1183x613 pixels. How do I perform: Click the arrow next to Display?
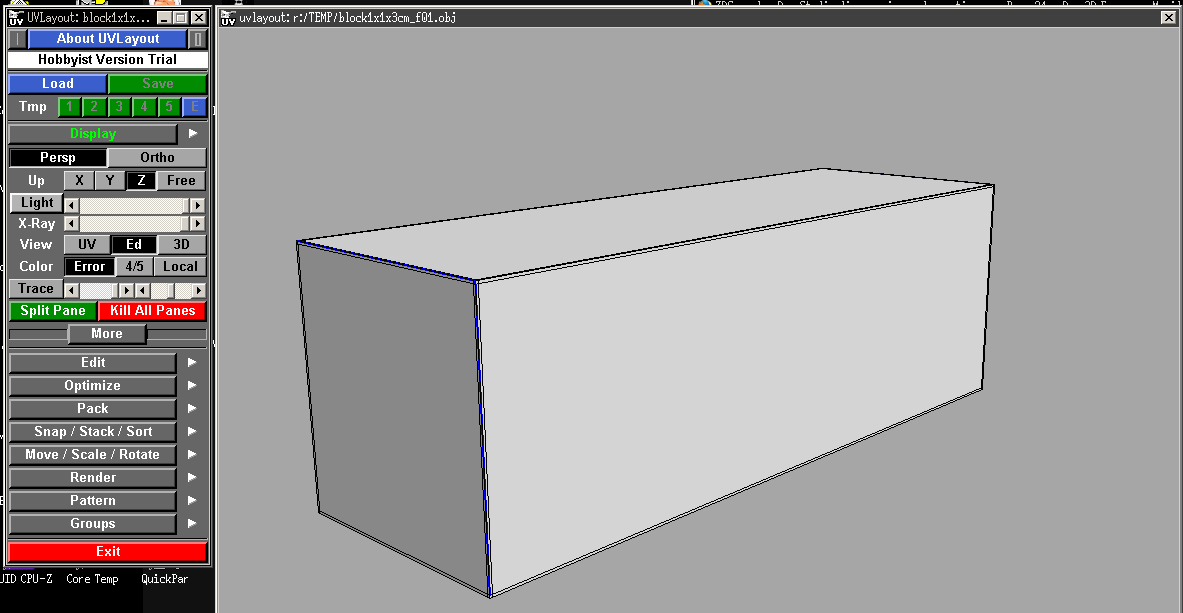193,134
